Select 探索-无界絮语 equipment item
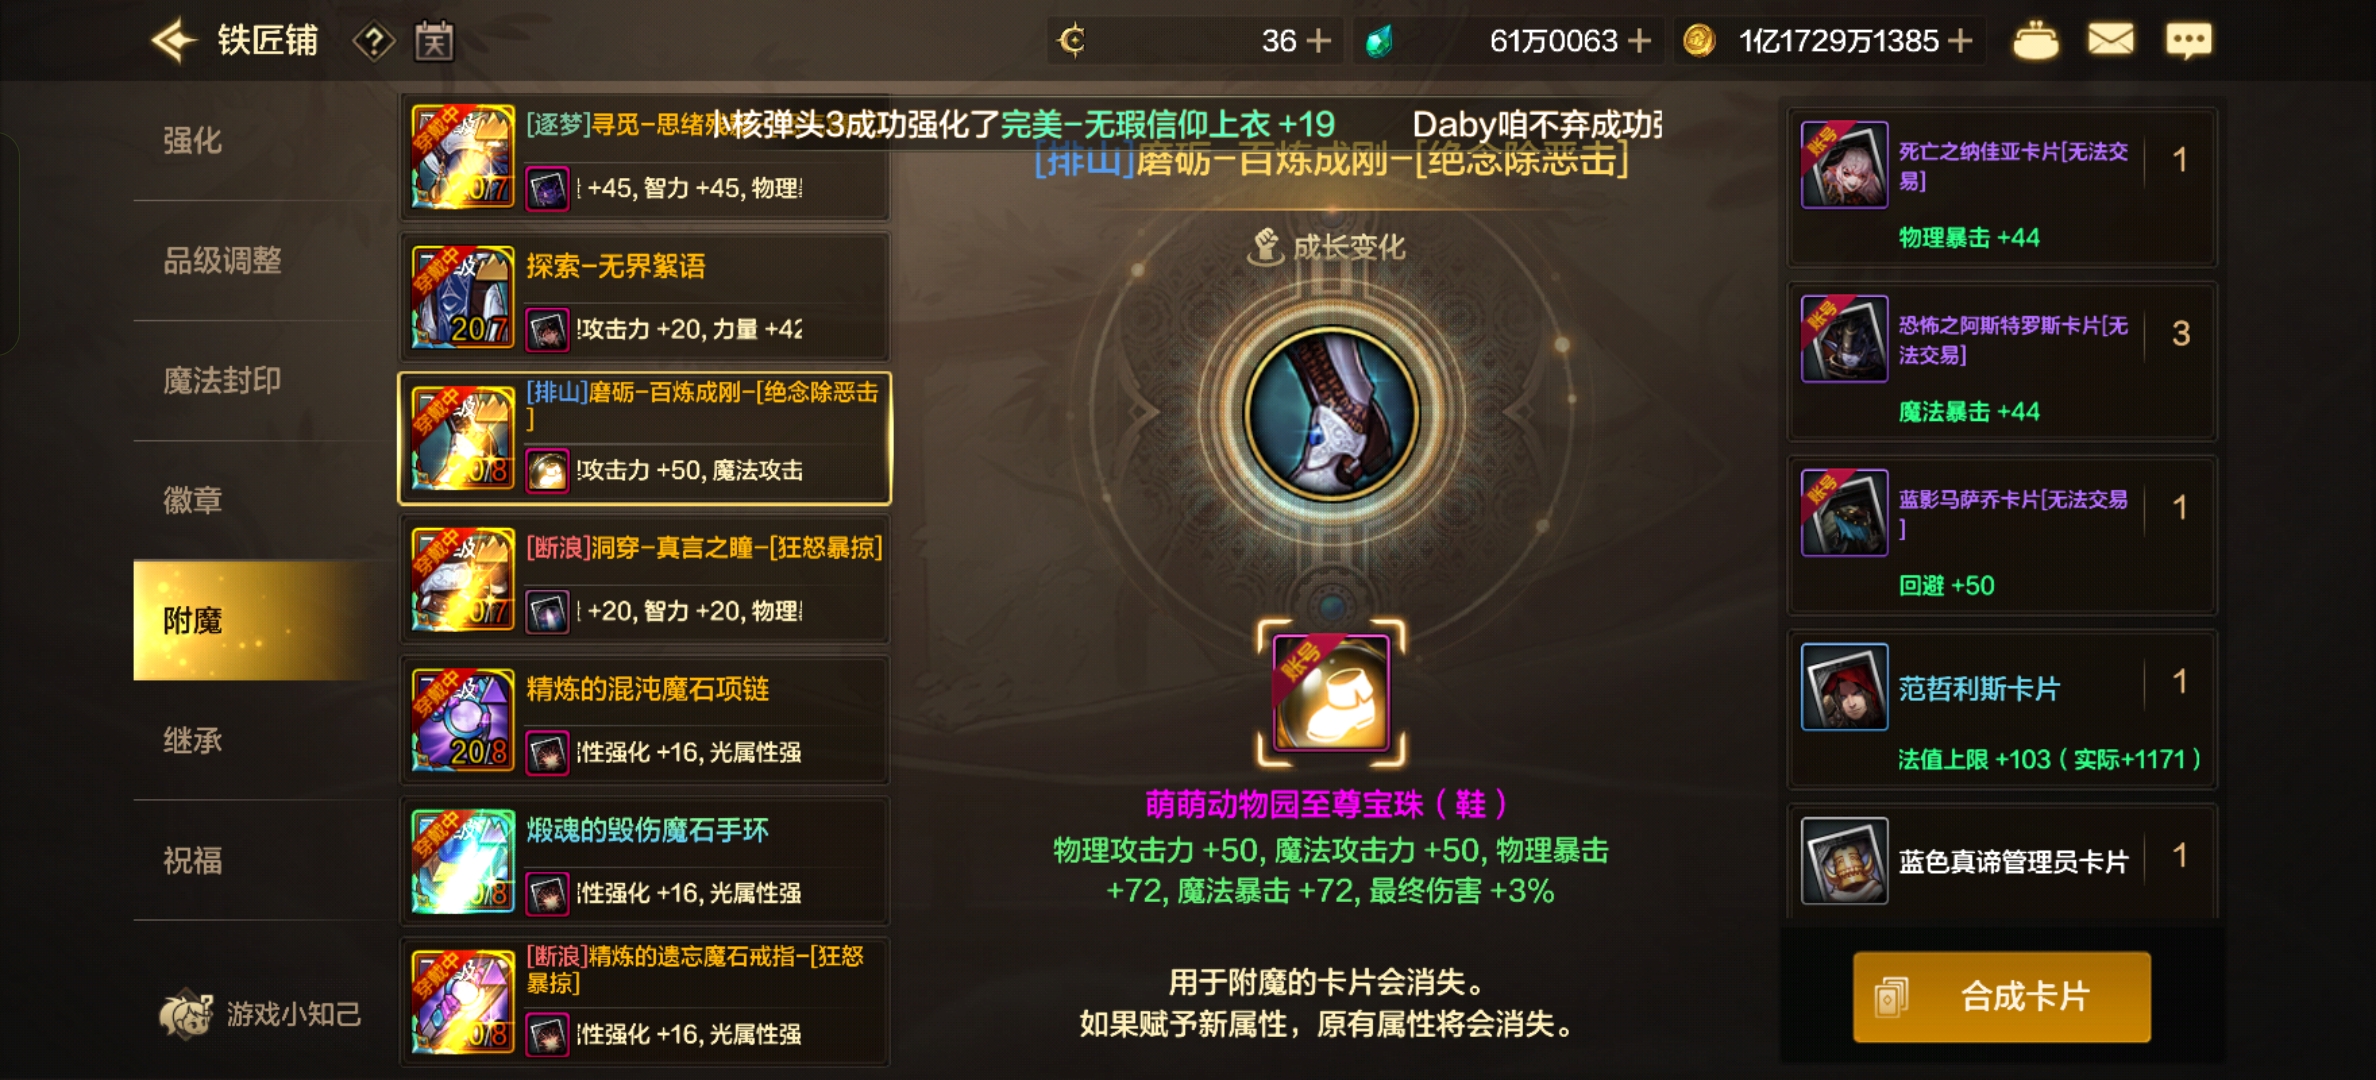The height and width of the screenshot is (1080, 2376). [x=645, y=297]
